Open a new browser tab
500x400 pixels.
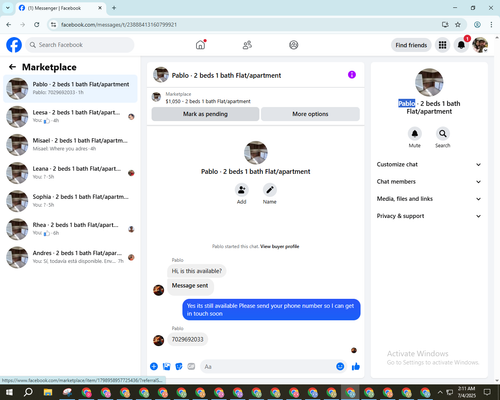114,8
